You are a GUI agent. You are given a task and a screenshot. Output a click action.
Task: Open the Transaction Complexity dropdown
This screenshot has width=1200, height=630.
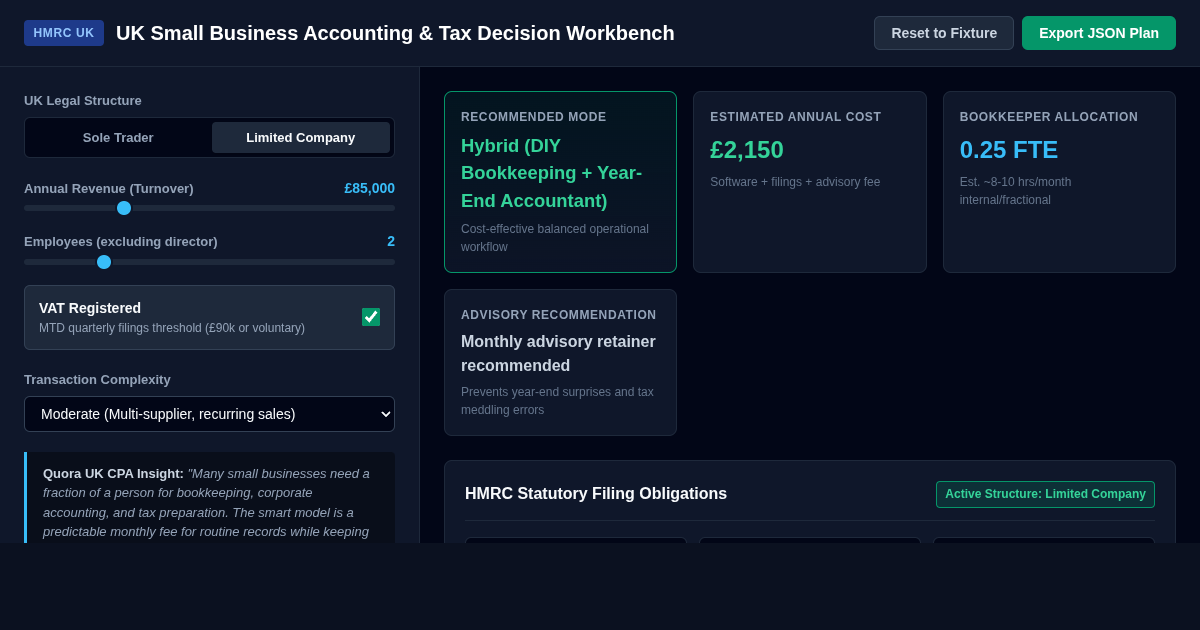[210, 414]
